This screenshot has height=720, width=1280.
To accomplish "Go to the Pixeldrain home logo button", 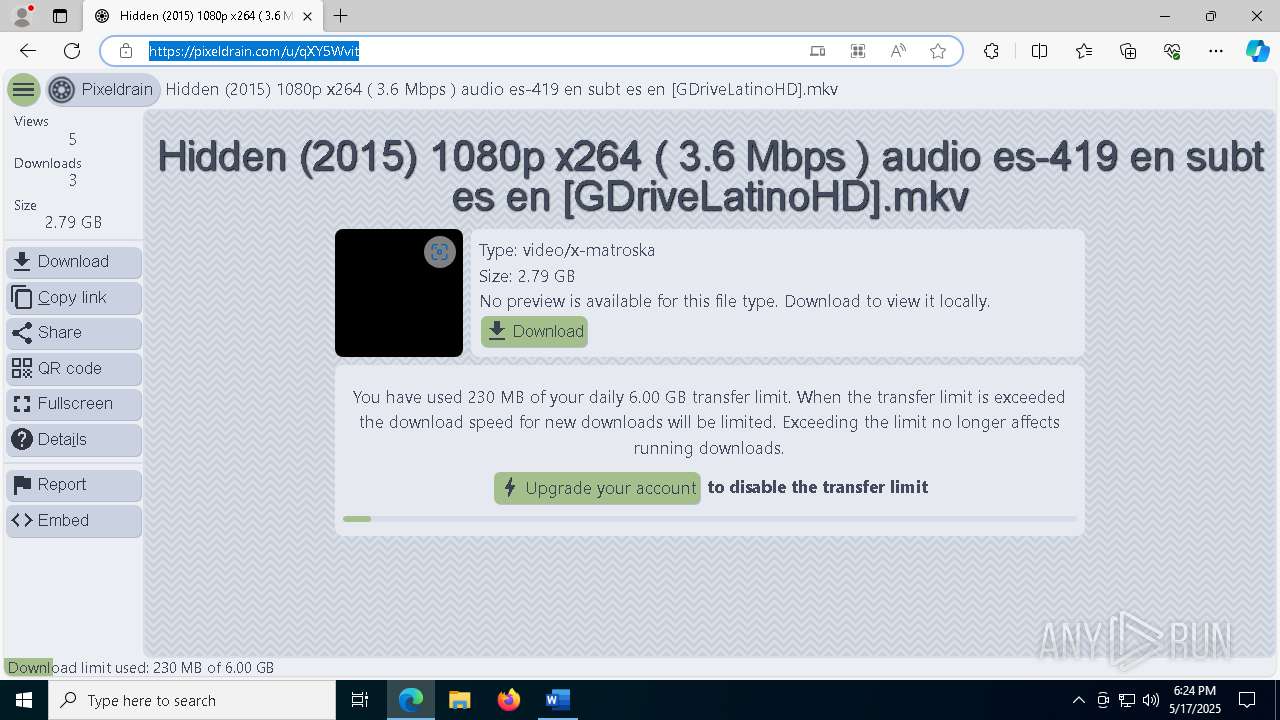I will click(102, 90).
